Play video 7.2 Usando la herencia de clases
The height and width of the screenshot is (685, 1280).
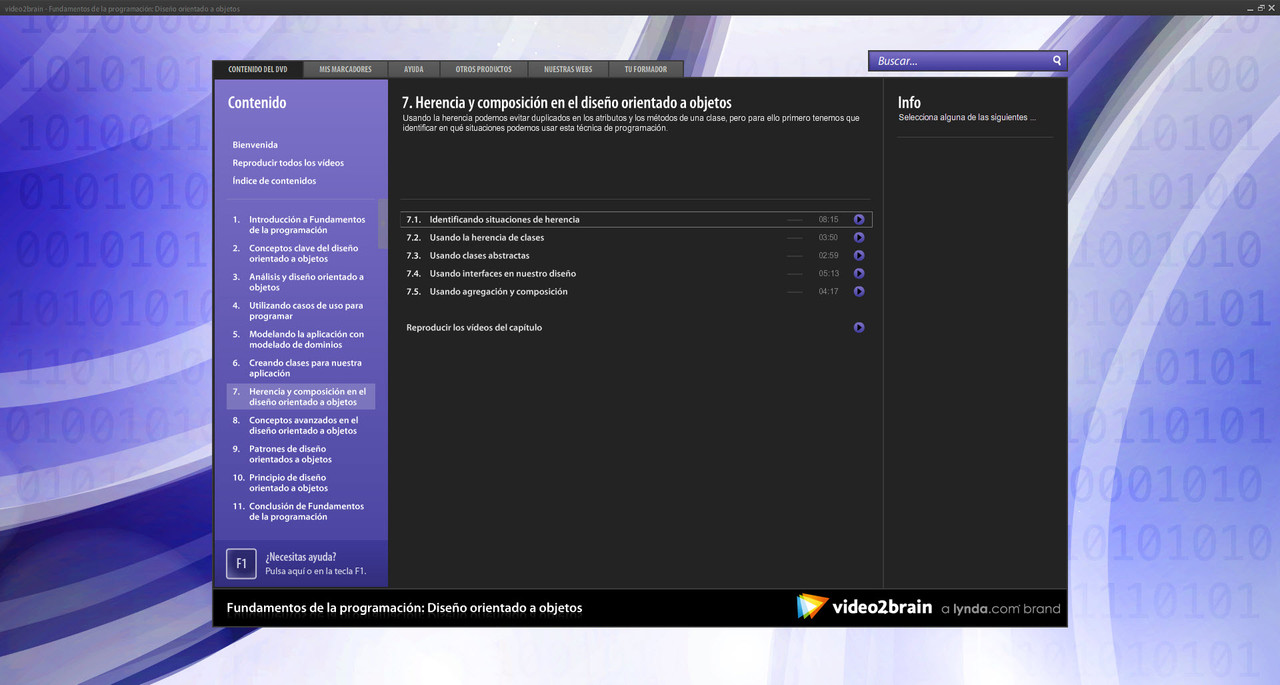859,237
